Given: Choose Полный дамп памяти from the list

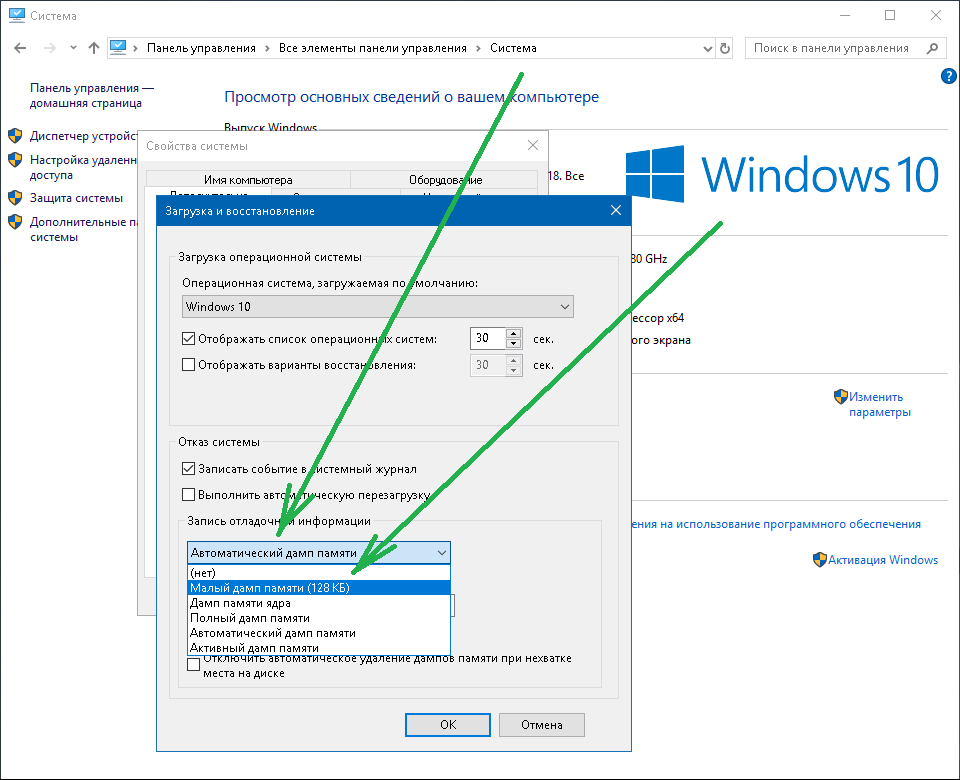Looking at the screenshot, I should (x=250, y=618).
